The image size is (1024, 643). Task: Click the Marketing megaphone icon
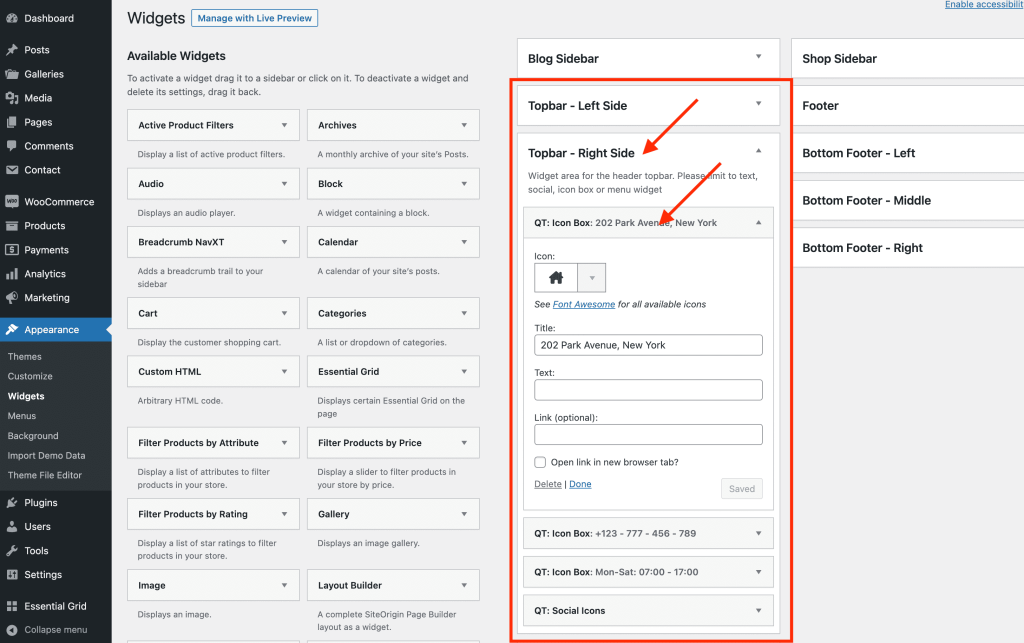coord(12,298)
